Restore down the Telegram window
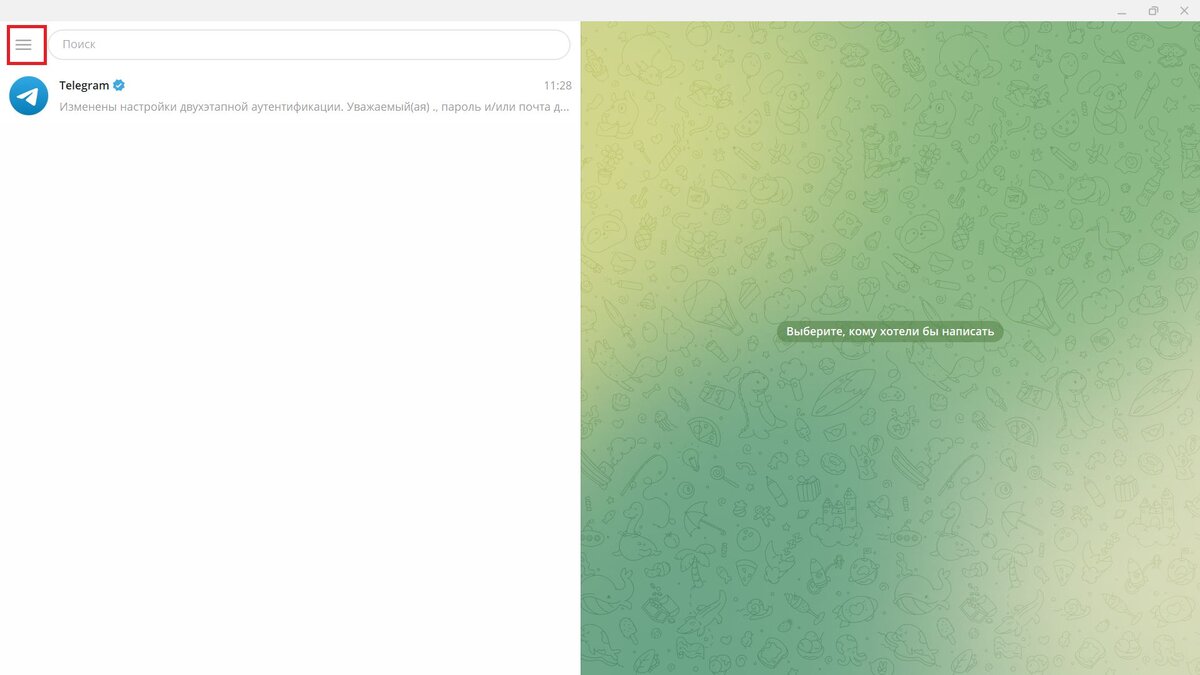Image resolution: width=1200 pixels, height=675 pixels. tap(1153, 10)
